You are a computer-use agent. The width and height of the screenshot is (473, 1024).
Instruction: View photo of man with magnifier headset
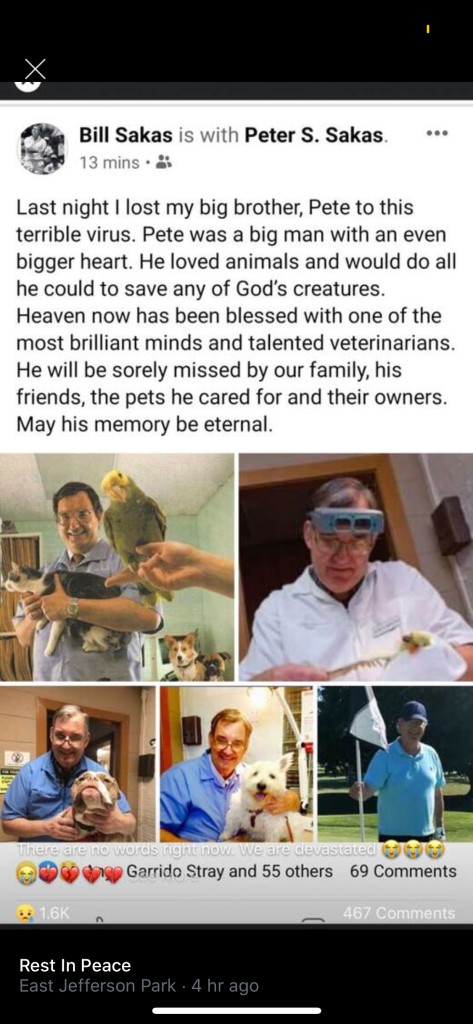tap(356, 568)
